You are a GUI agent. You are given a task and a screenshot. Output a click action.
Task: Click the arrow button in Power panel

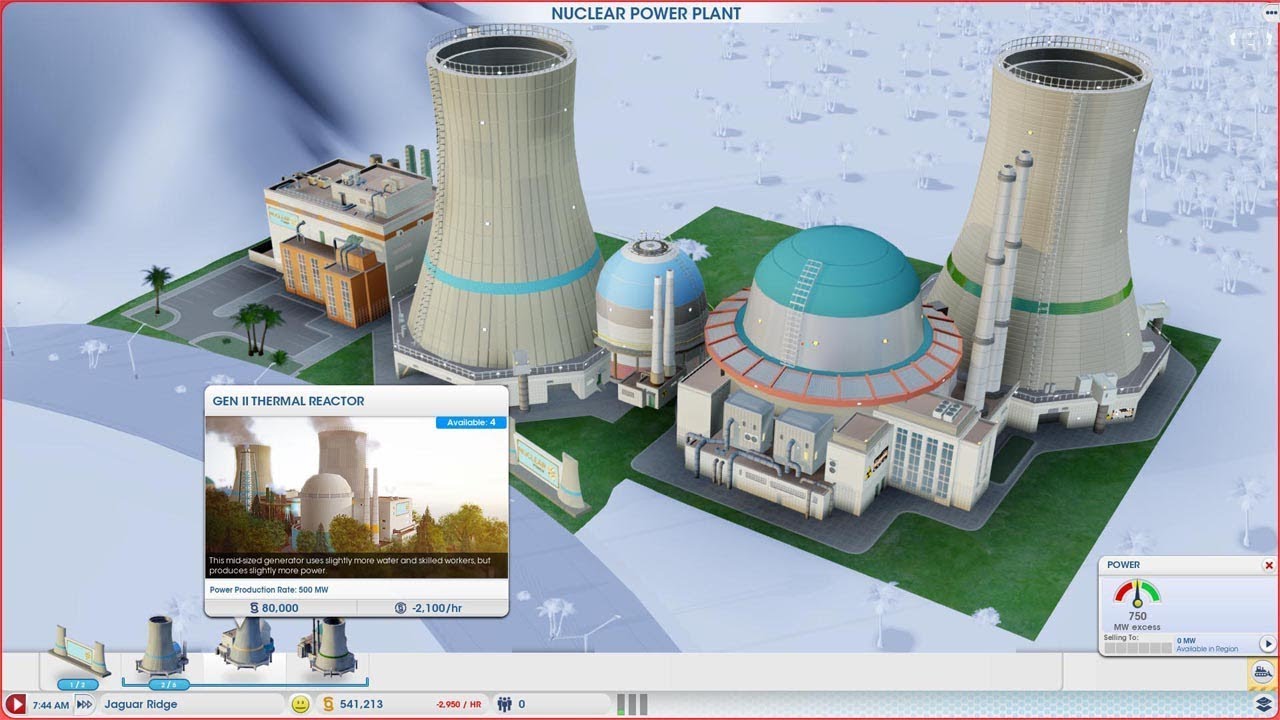[1267, 644]
